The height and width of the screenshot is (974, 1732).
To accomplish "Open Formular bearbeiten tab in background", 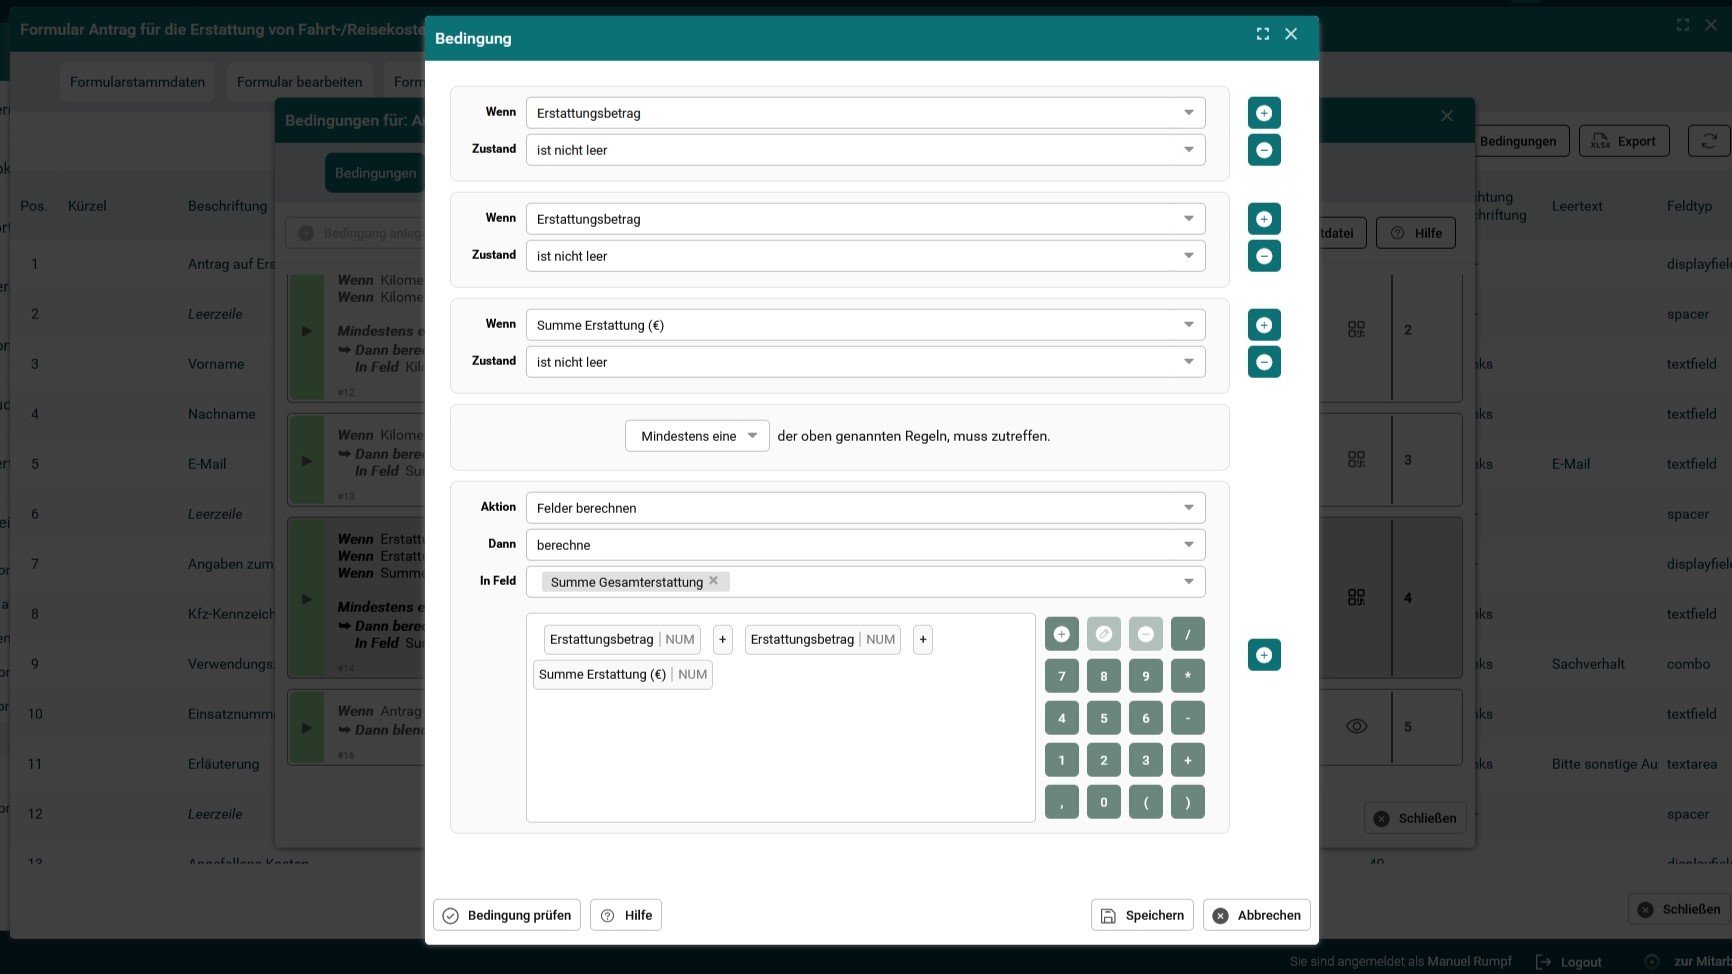I will pyautogui.click(x=300, y=82).
